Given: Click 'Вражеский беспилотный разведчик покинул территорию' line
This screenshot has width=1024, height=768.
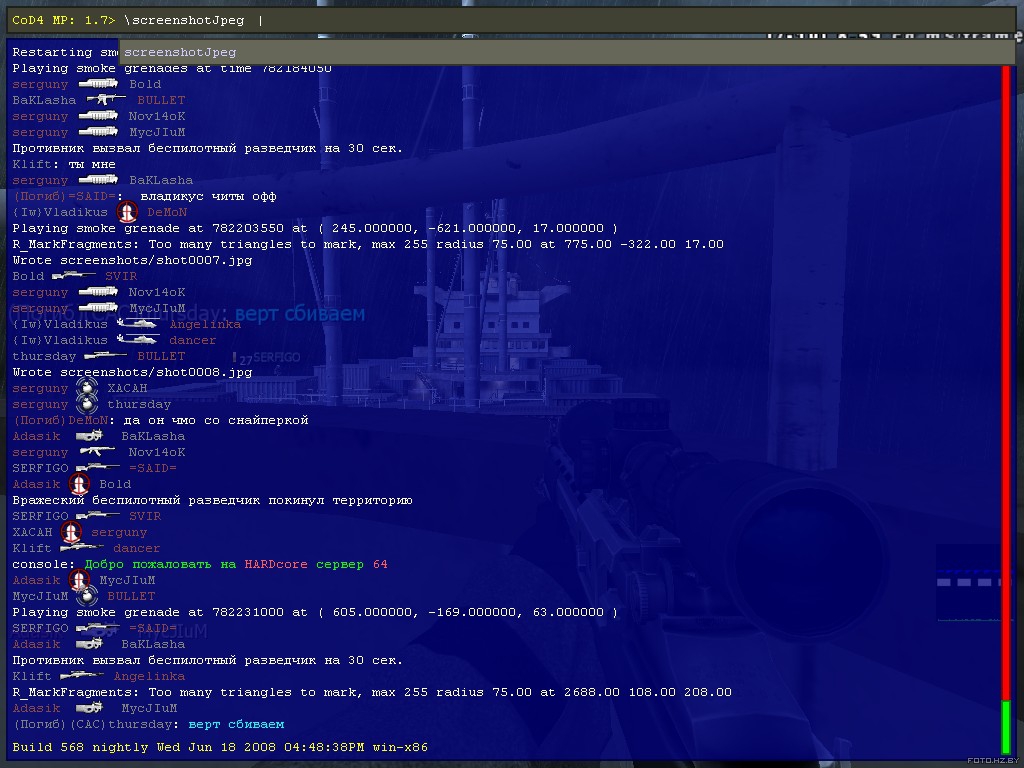Looking at the screenshot, I should pos(212,500).
